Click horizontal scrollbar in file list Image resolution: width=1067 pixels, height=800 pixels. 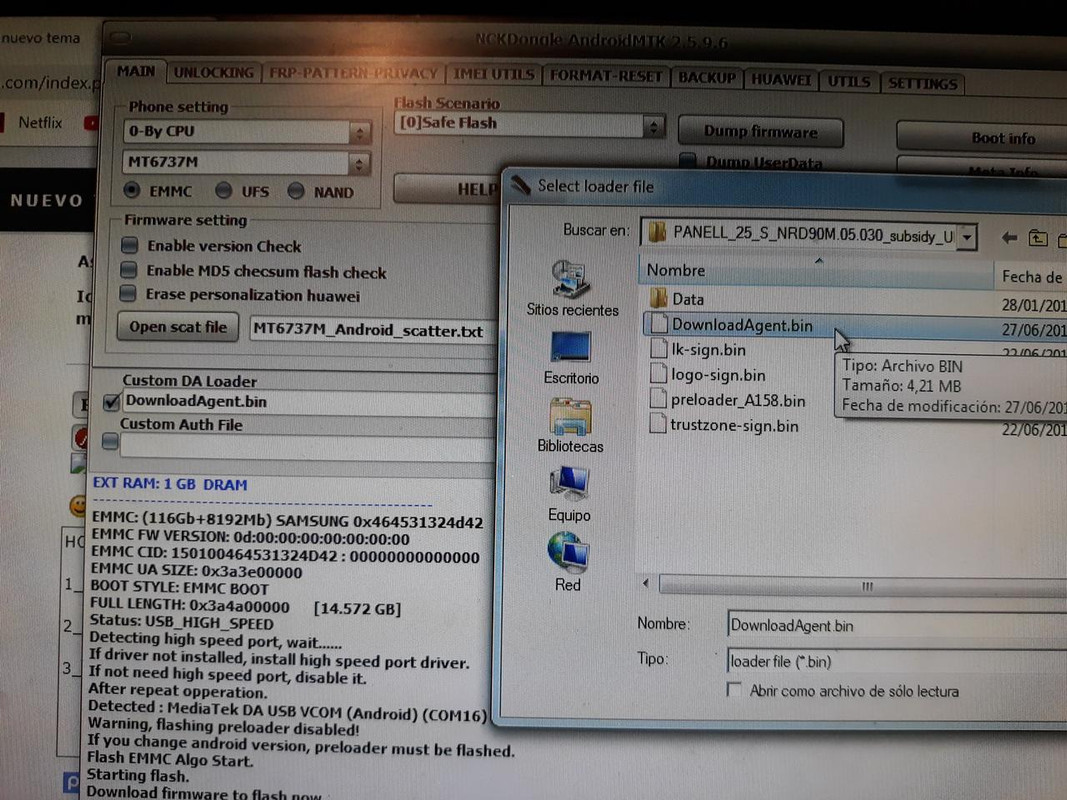coord(864,586)
